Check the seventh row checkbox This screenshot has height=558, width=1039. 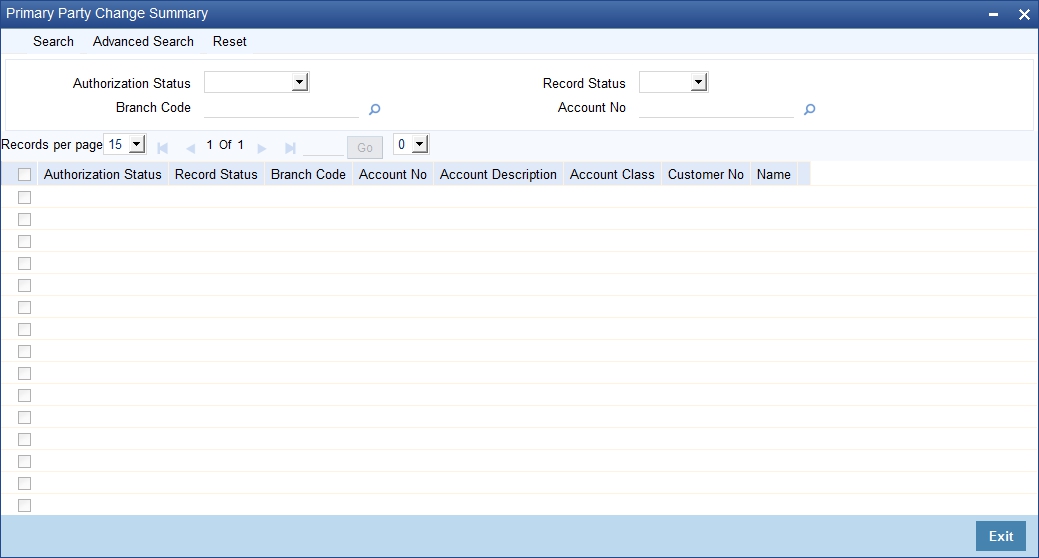pyautogui.click(x=25, y=329)
